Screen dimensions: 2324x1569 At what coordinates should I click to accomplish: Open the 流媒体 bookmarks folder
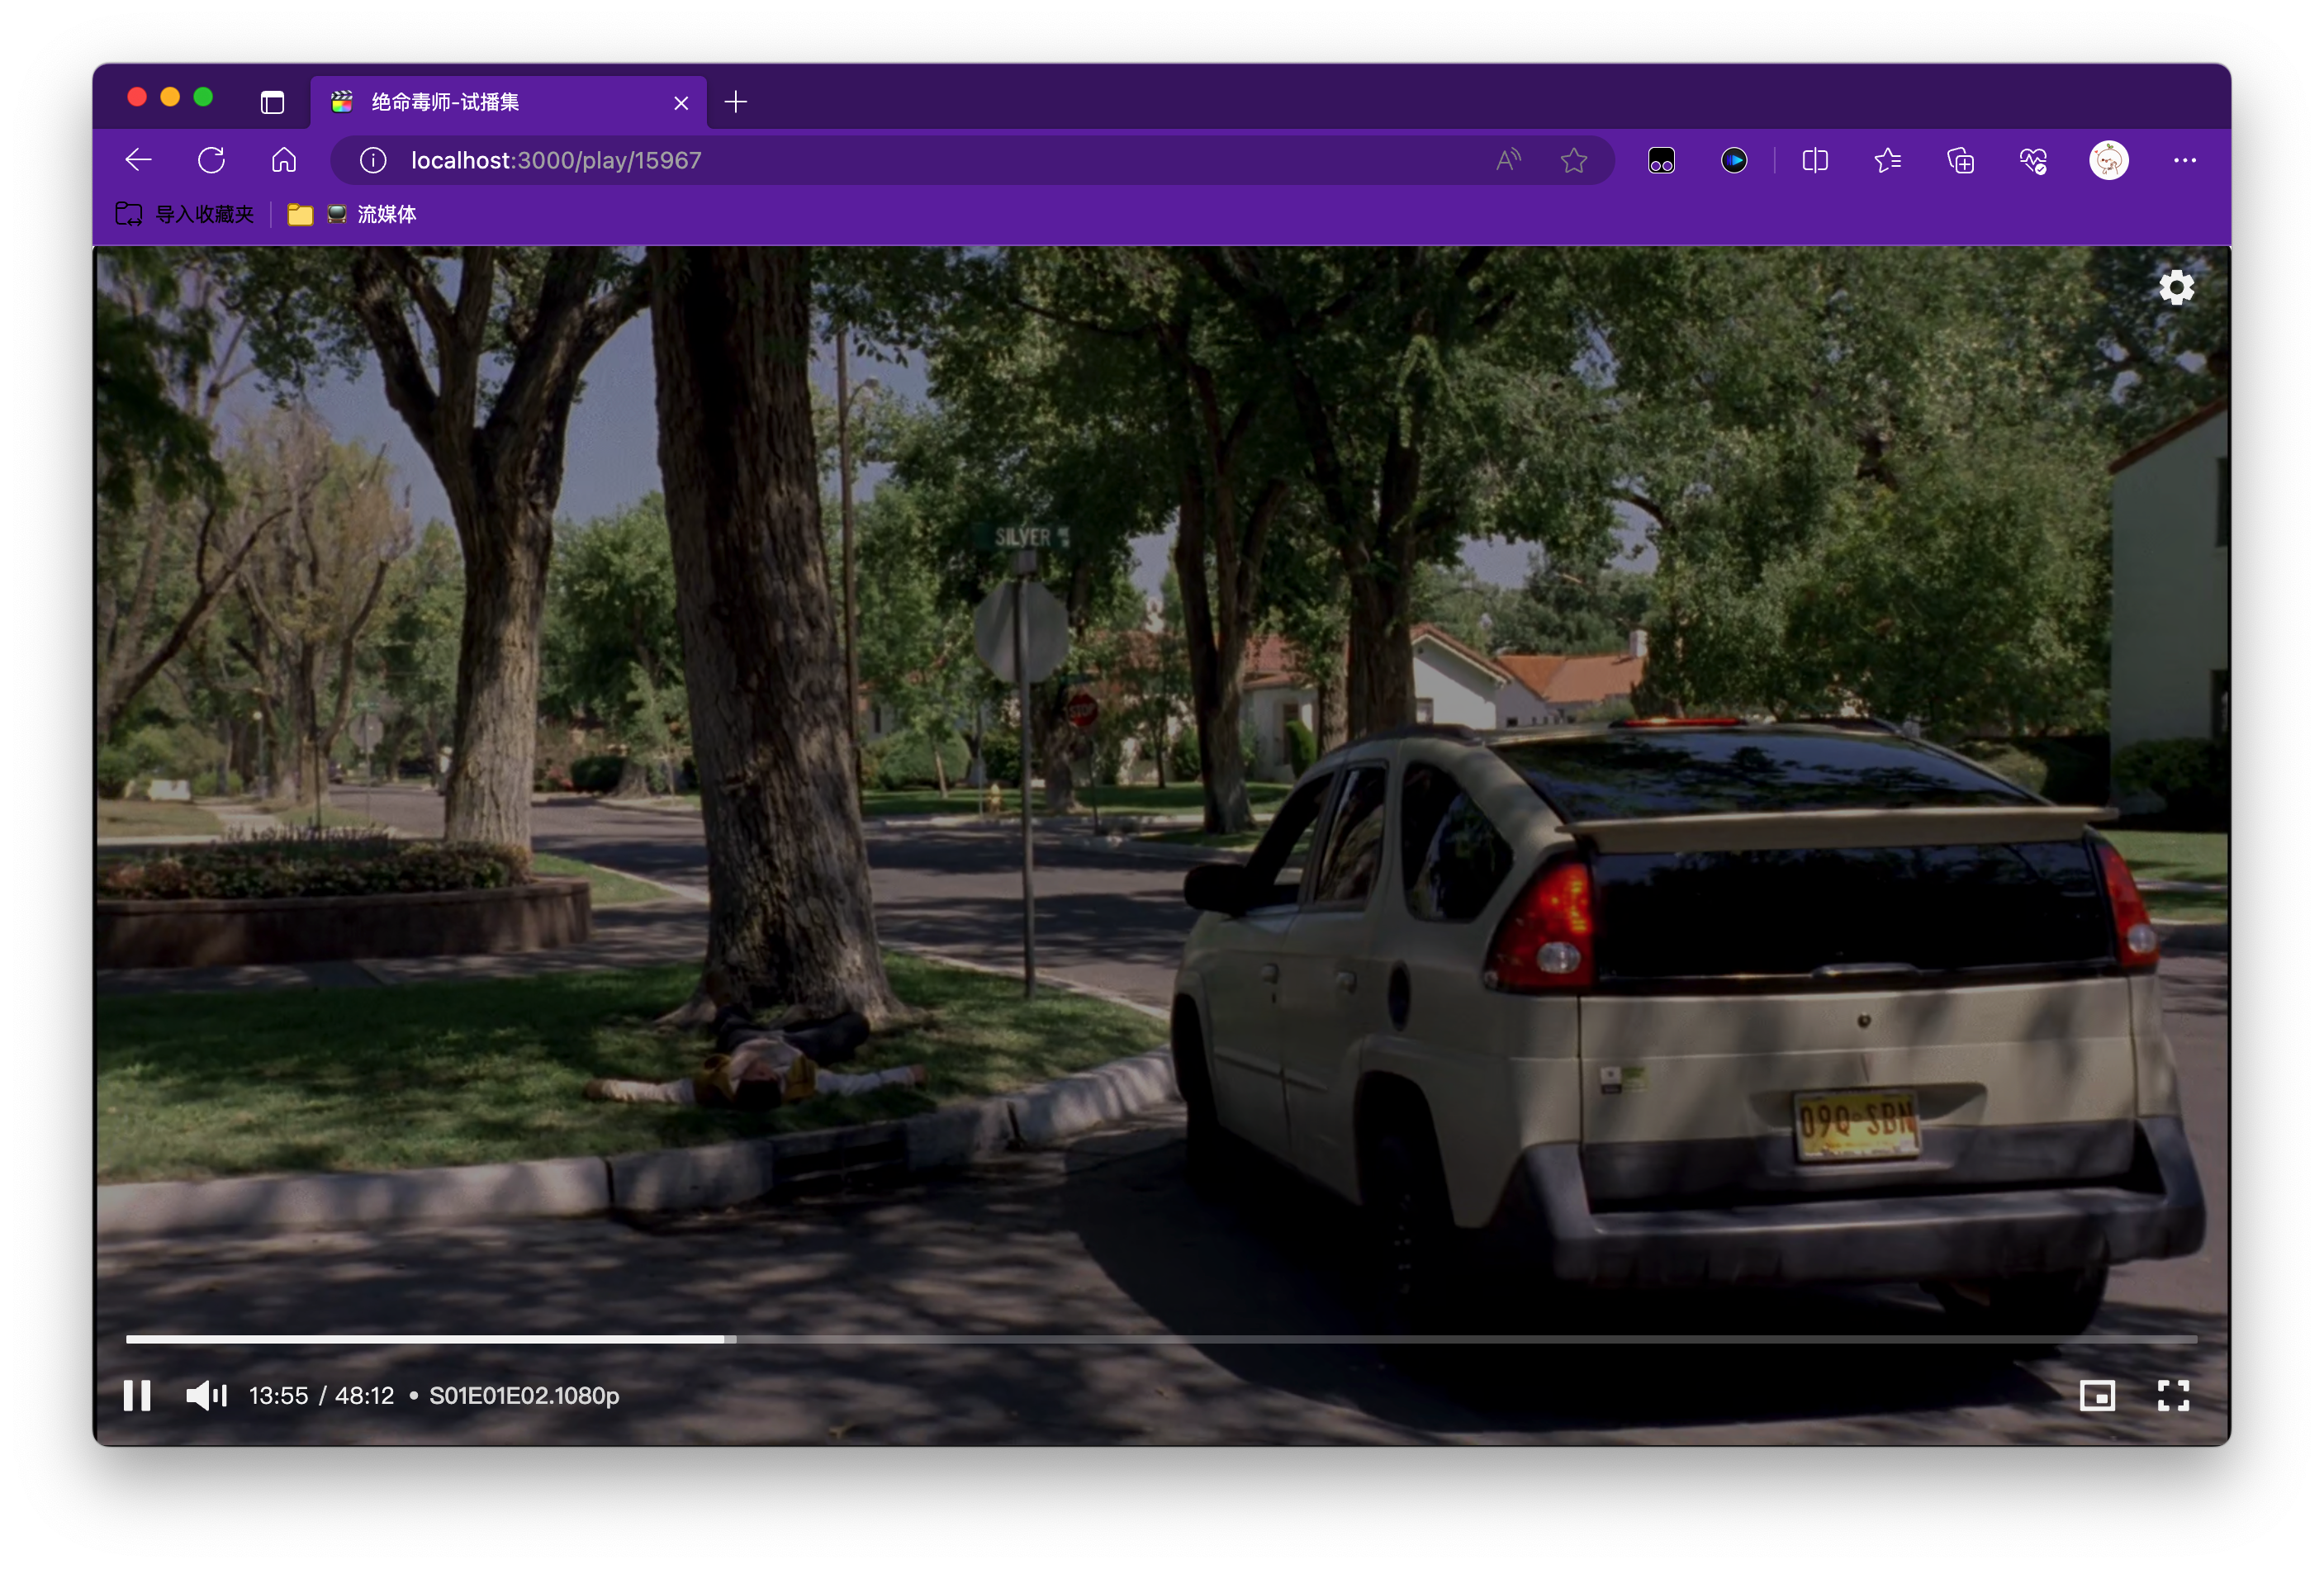coord(352,214)
